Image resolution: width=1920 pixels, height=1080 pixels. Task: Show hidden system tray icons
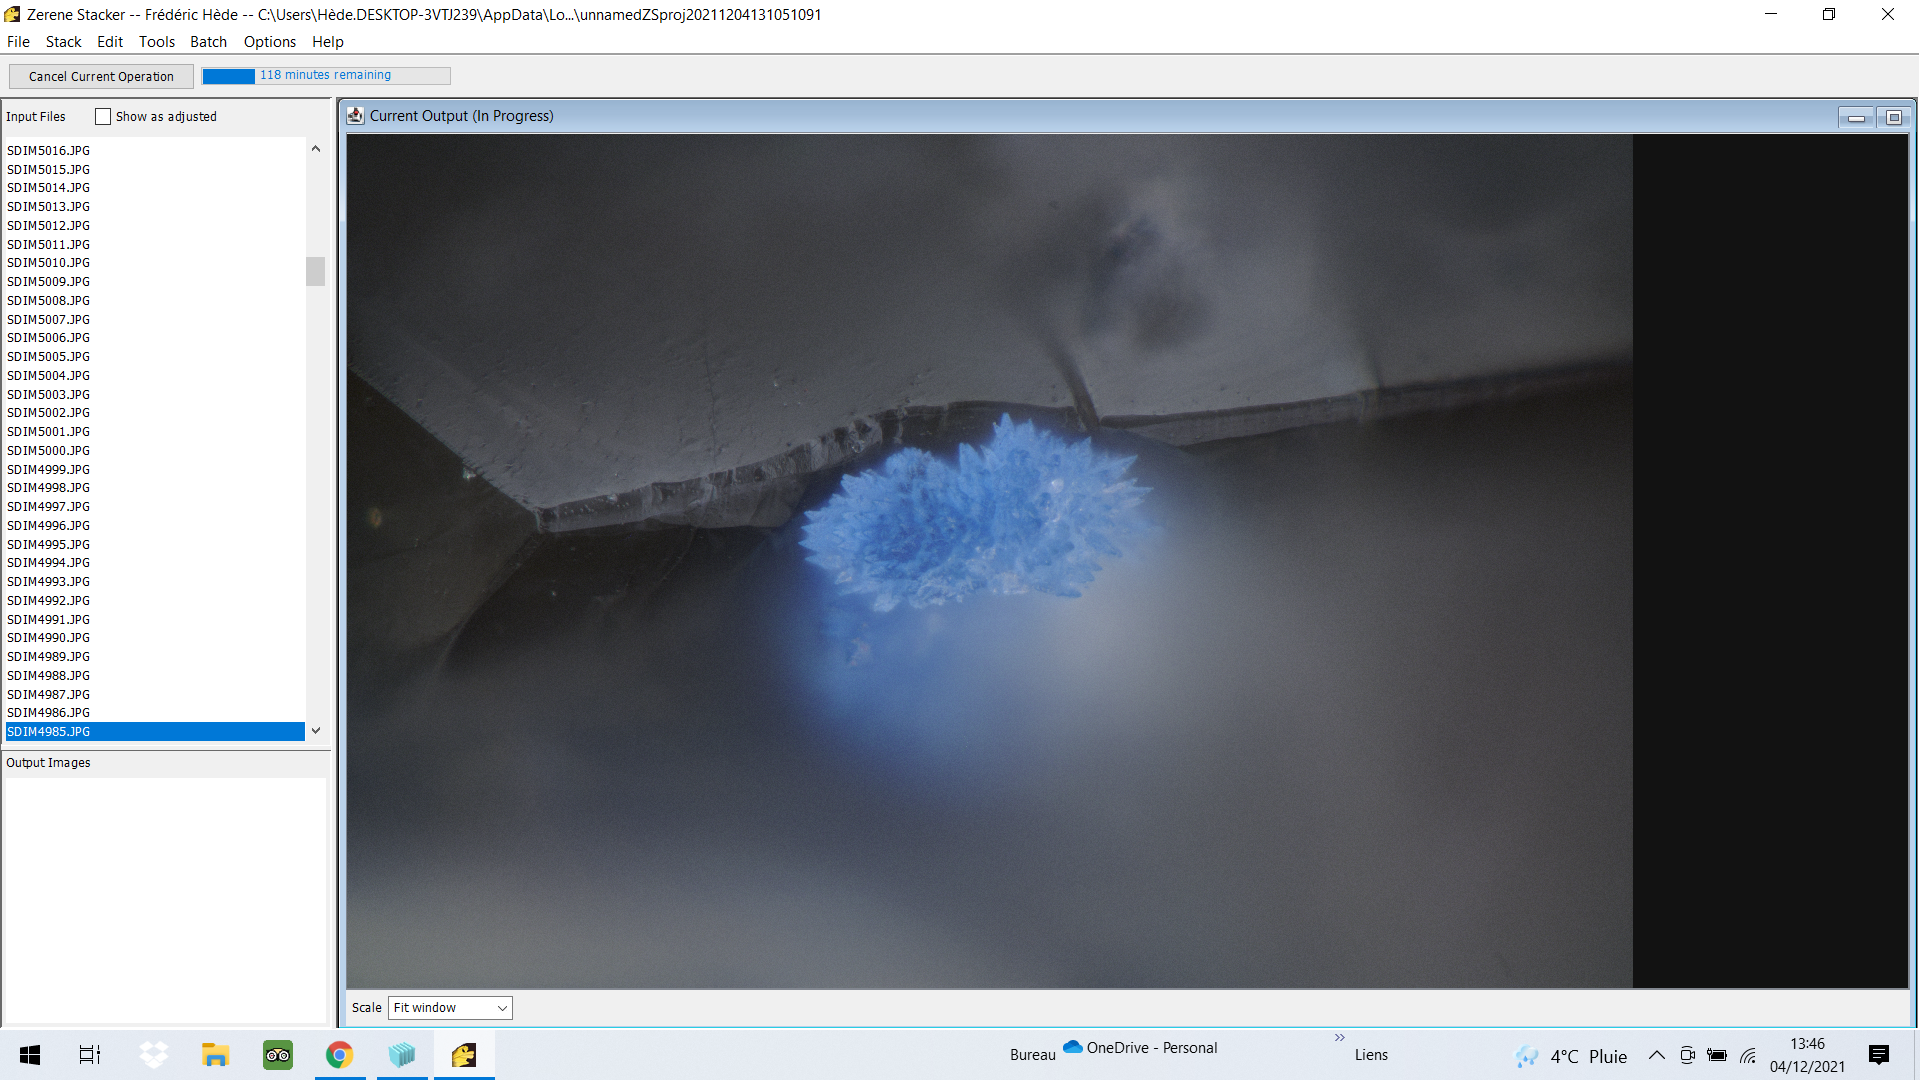click(1656, 1055)
